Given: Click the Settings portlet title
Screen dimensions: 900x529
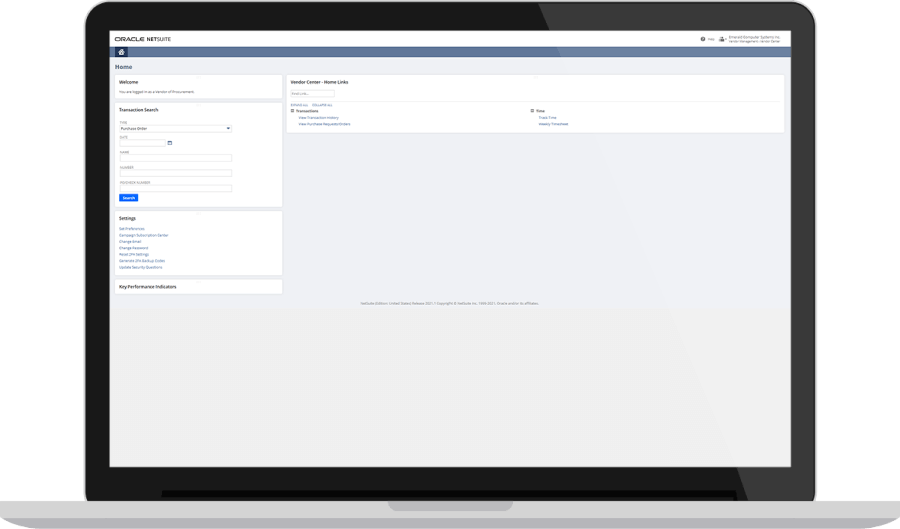Looking at the screenshot, I should coord(127,219).
